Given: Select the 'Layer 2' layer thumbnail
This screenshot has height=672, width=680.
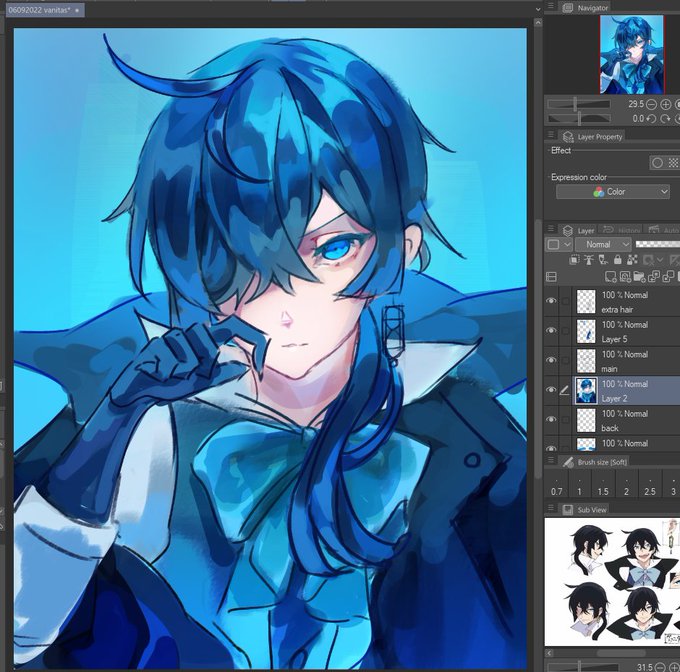Looking at the screenshot, I should tap(586, 390).
